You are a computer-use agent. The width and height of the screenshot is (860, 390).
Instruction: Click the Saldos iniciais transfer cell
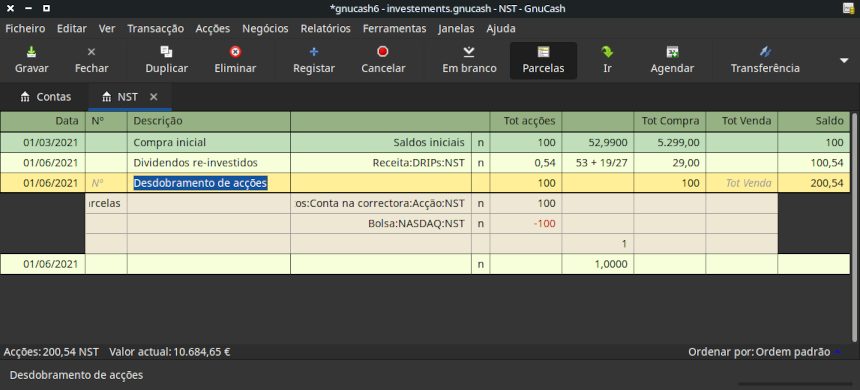coord(381,143)
